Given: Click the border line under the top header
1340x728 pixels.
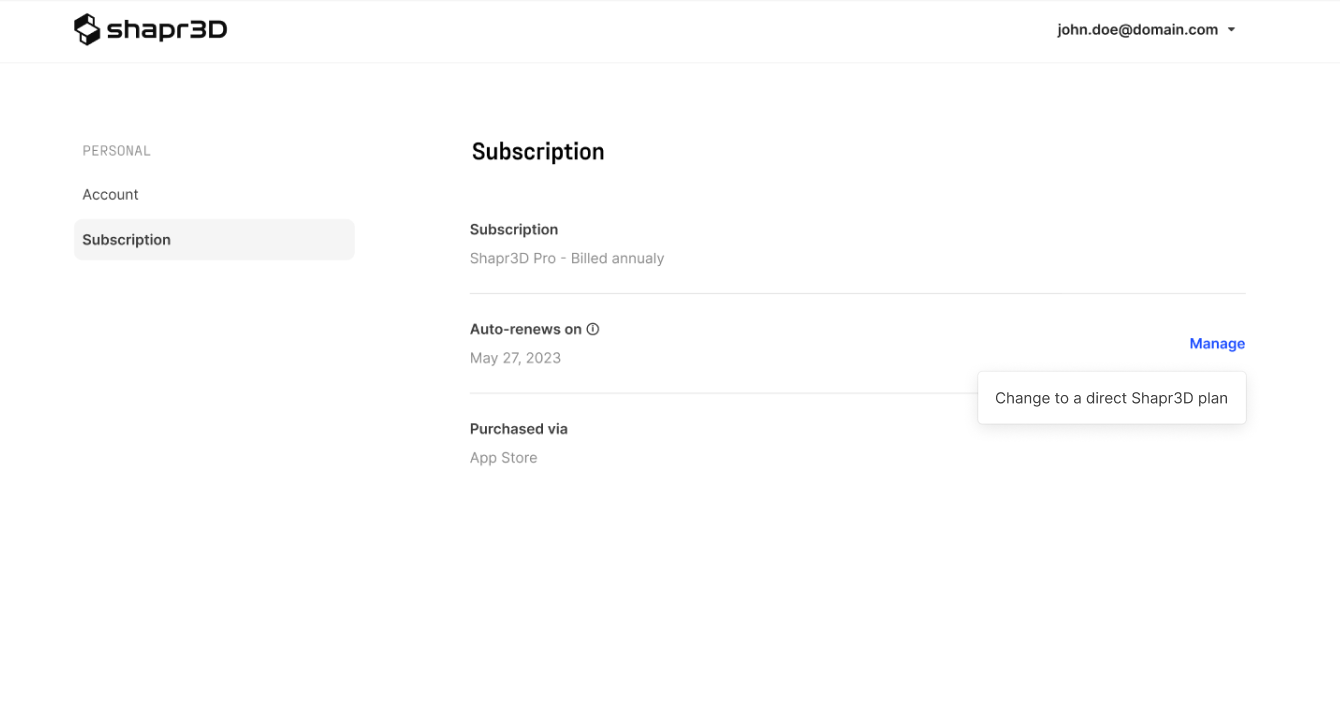Looking at the screenshot, I should tap(670, 63).
